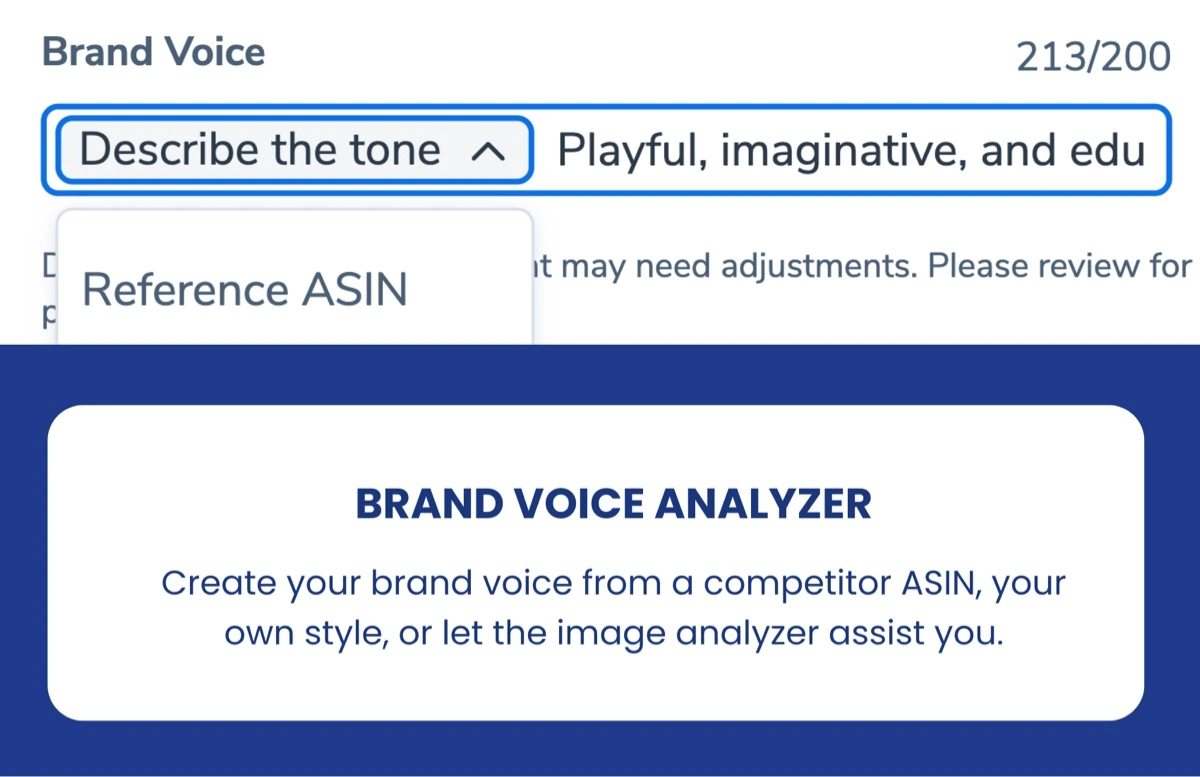Click the "Brand Voice" field label
The image size is (1200, 777).
154,53
